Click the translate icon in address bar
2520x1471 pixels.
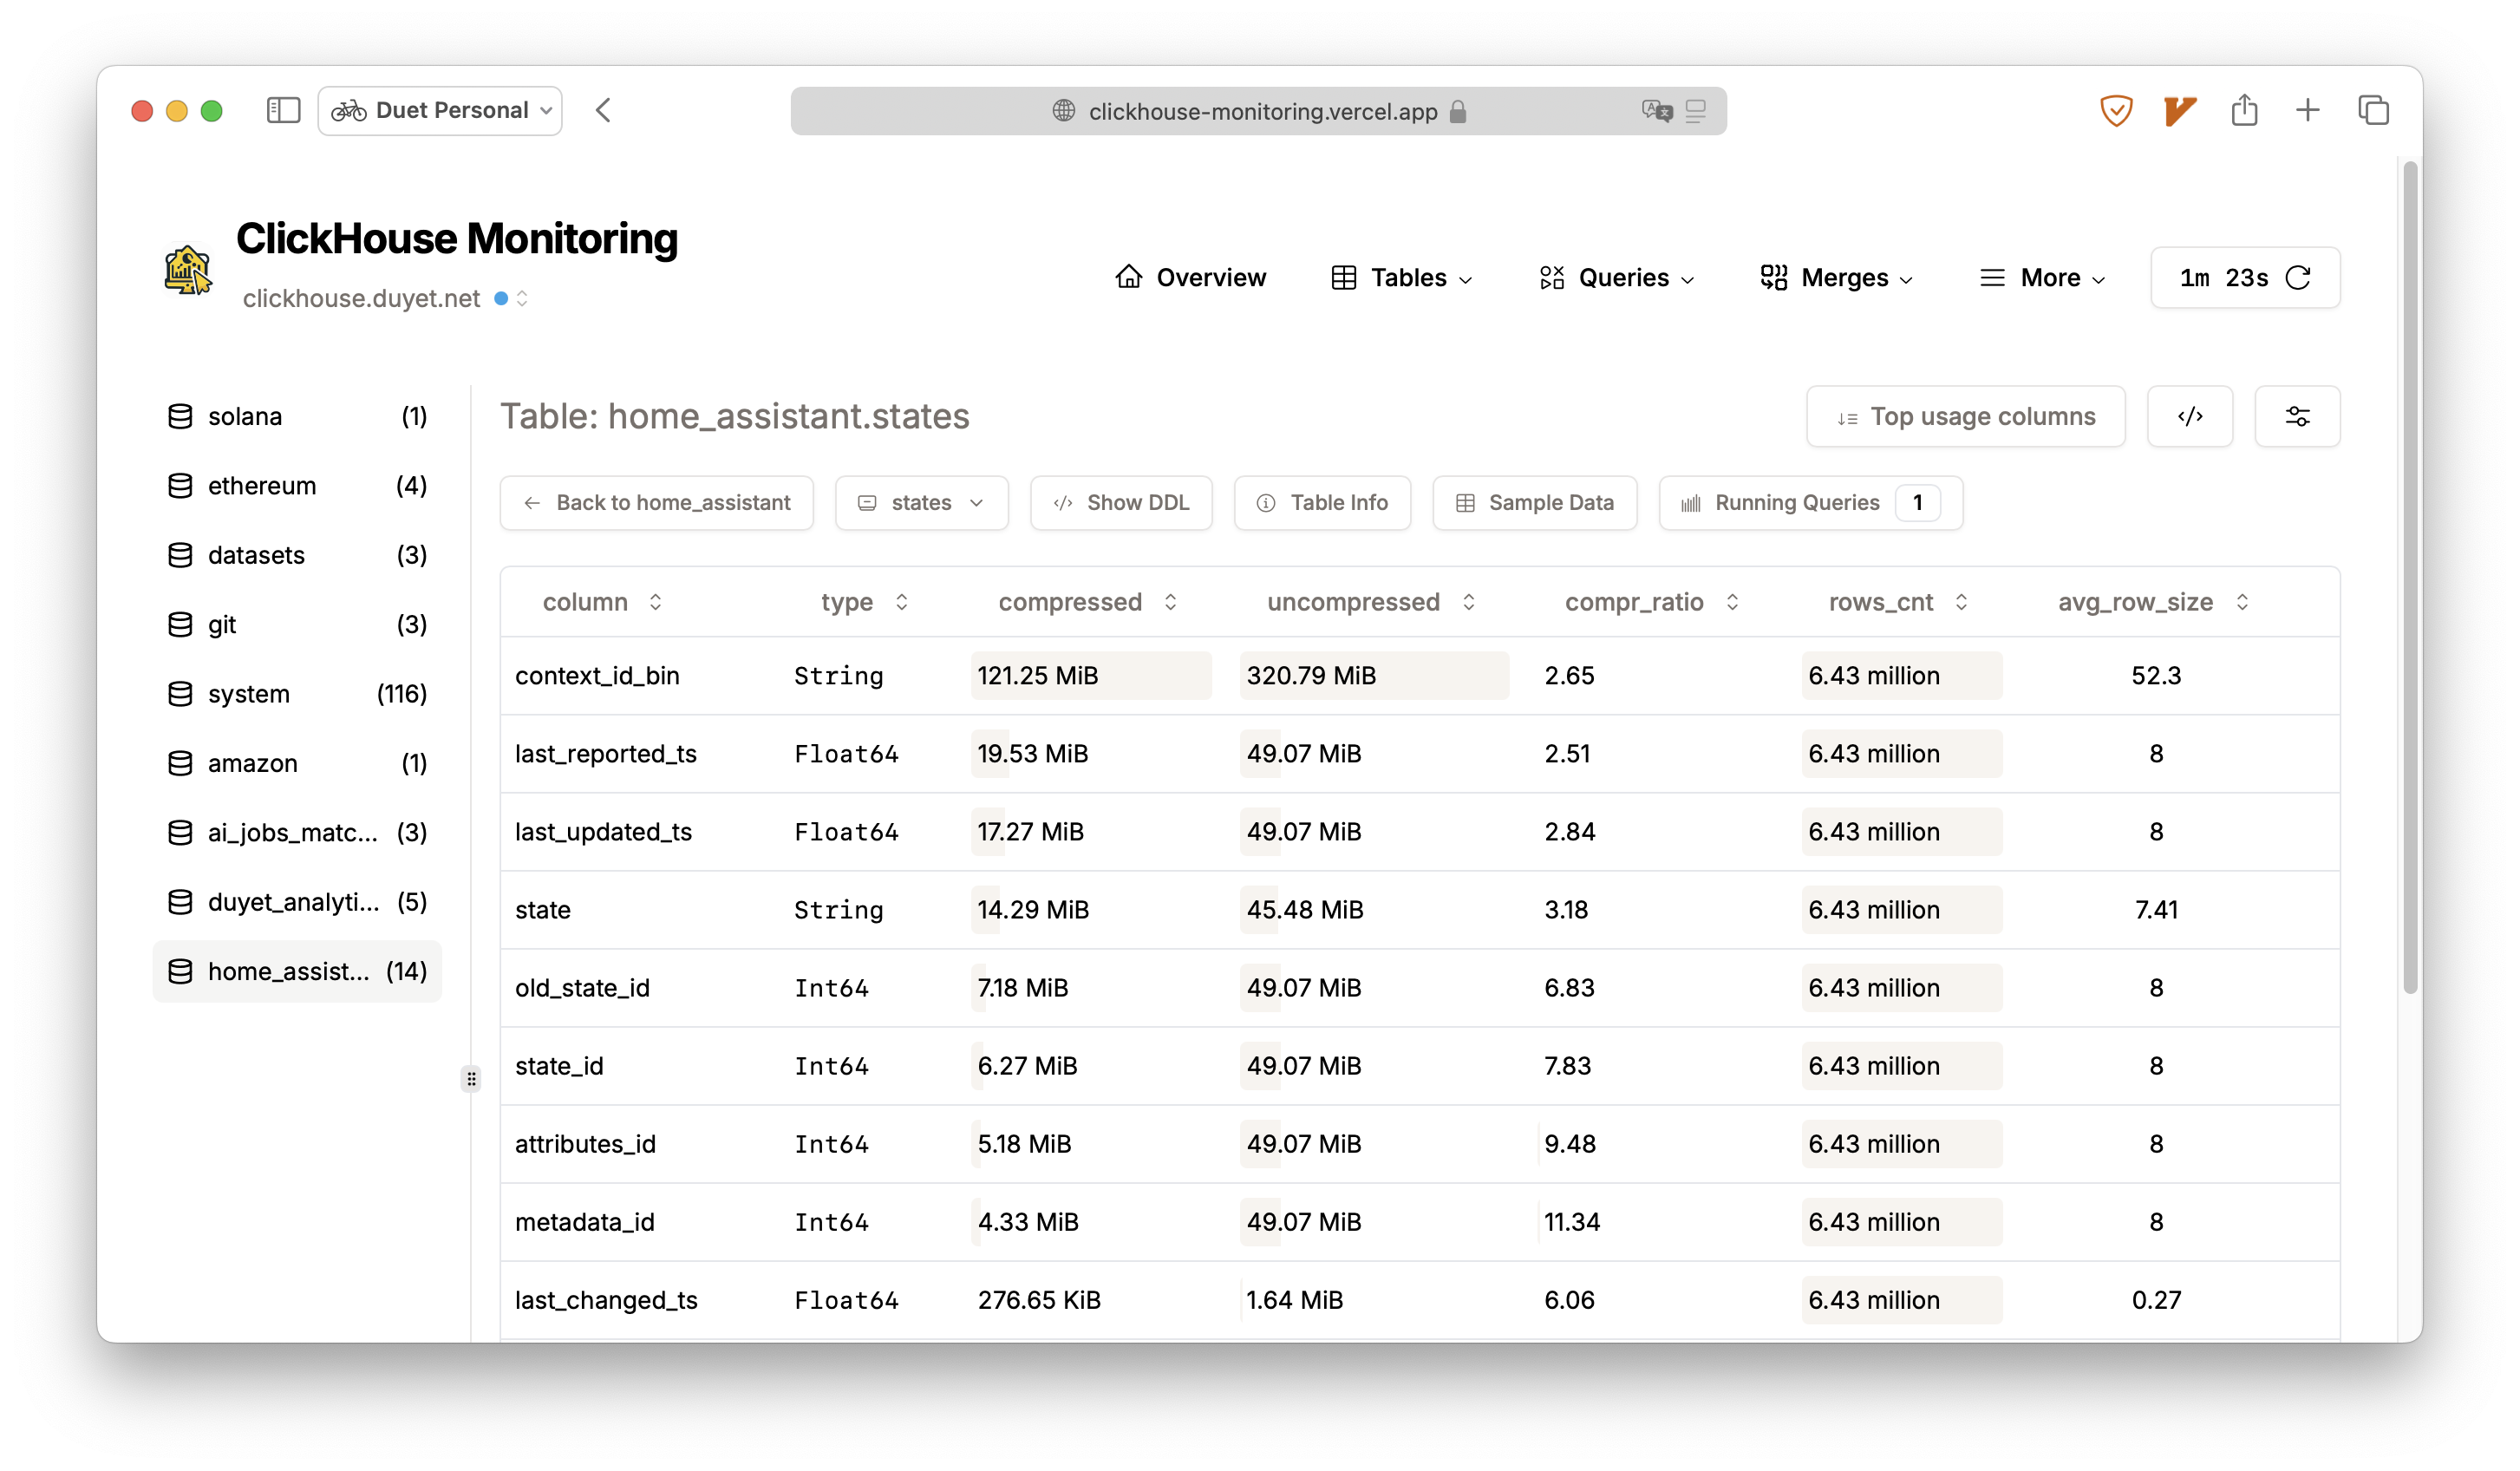pyautogui.click(x=1656, y=111)
